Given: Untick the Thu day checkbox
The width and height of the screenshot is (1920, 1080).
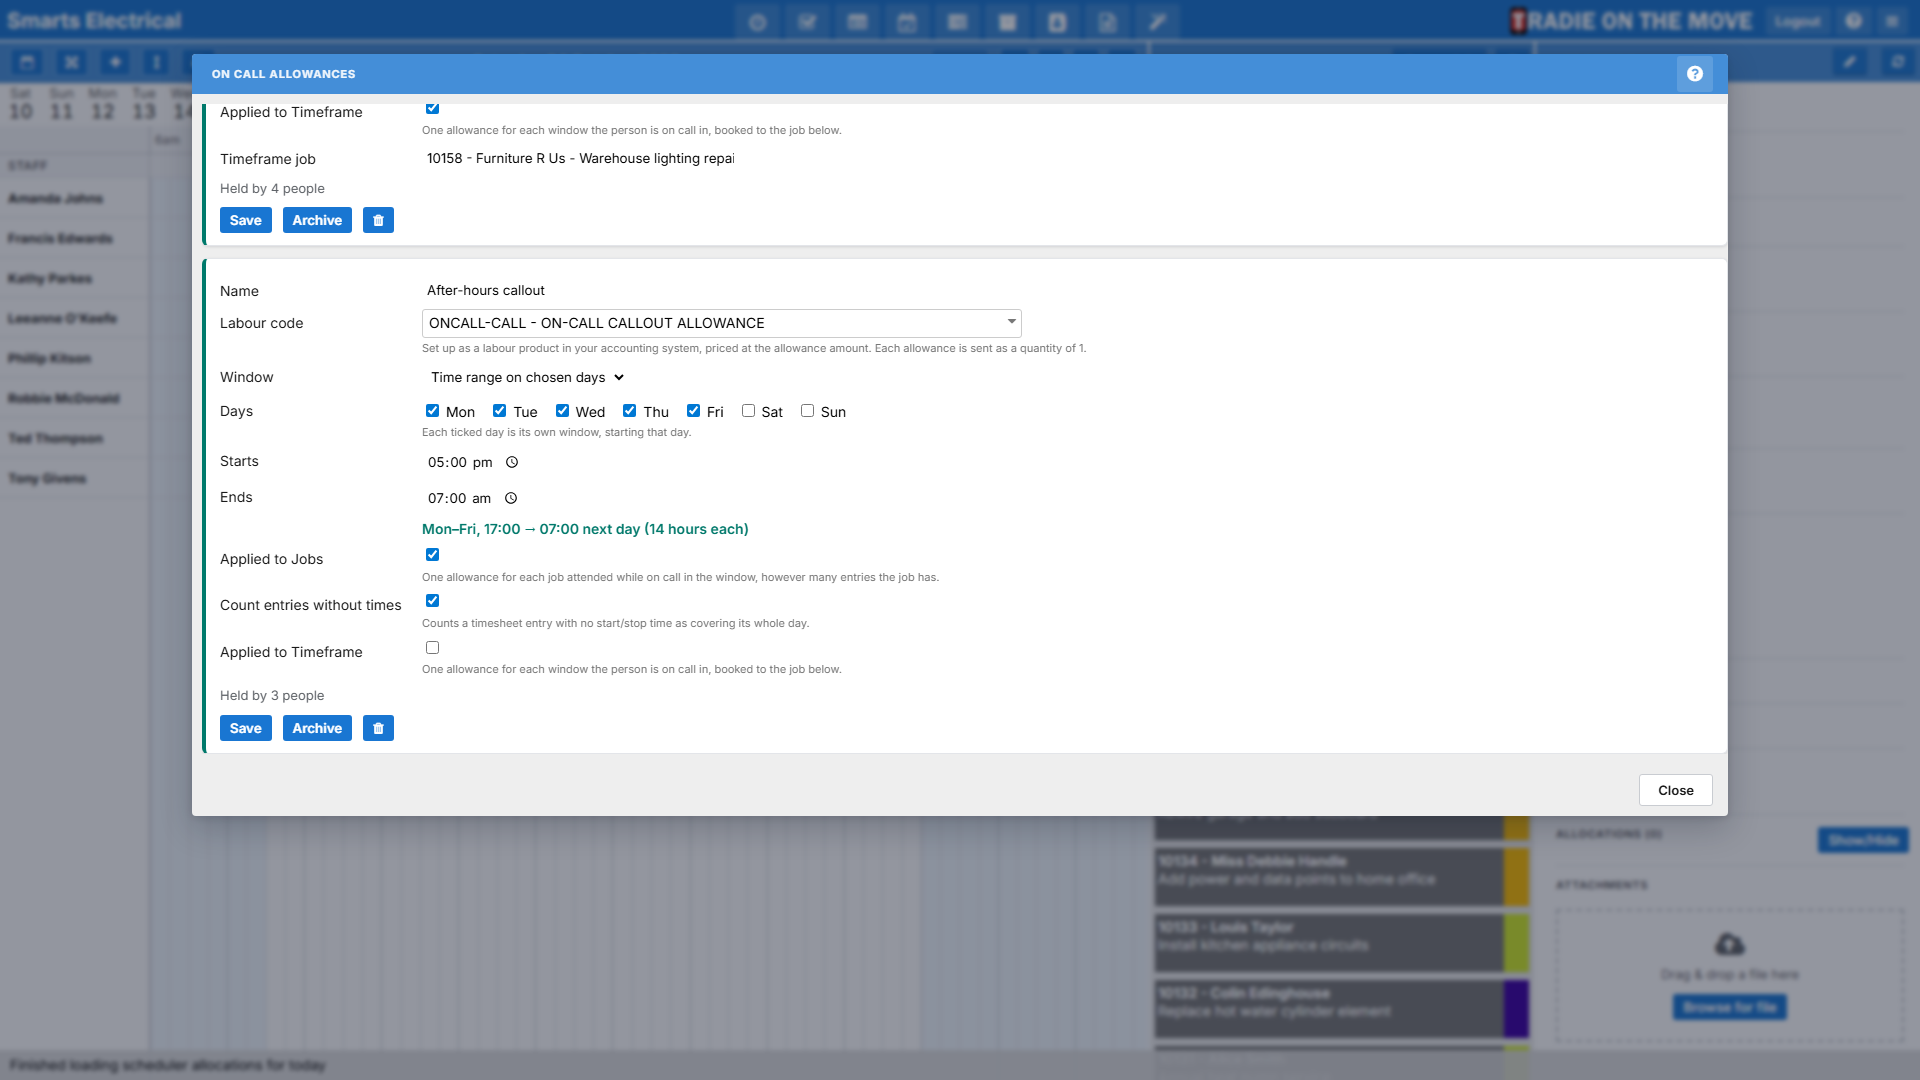Looking at the screenshot, I should pyautogui.click(x=629, y=411).
